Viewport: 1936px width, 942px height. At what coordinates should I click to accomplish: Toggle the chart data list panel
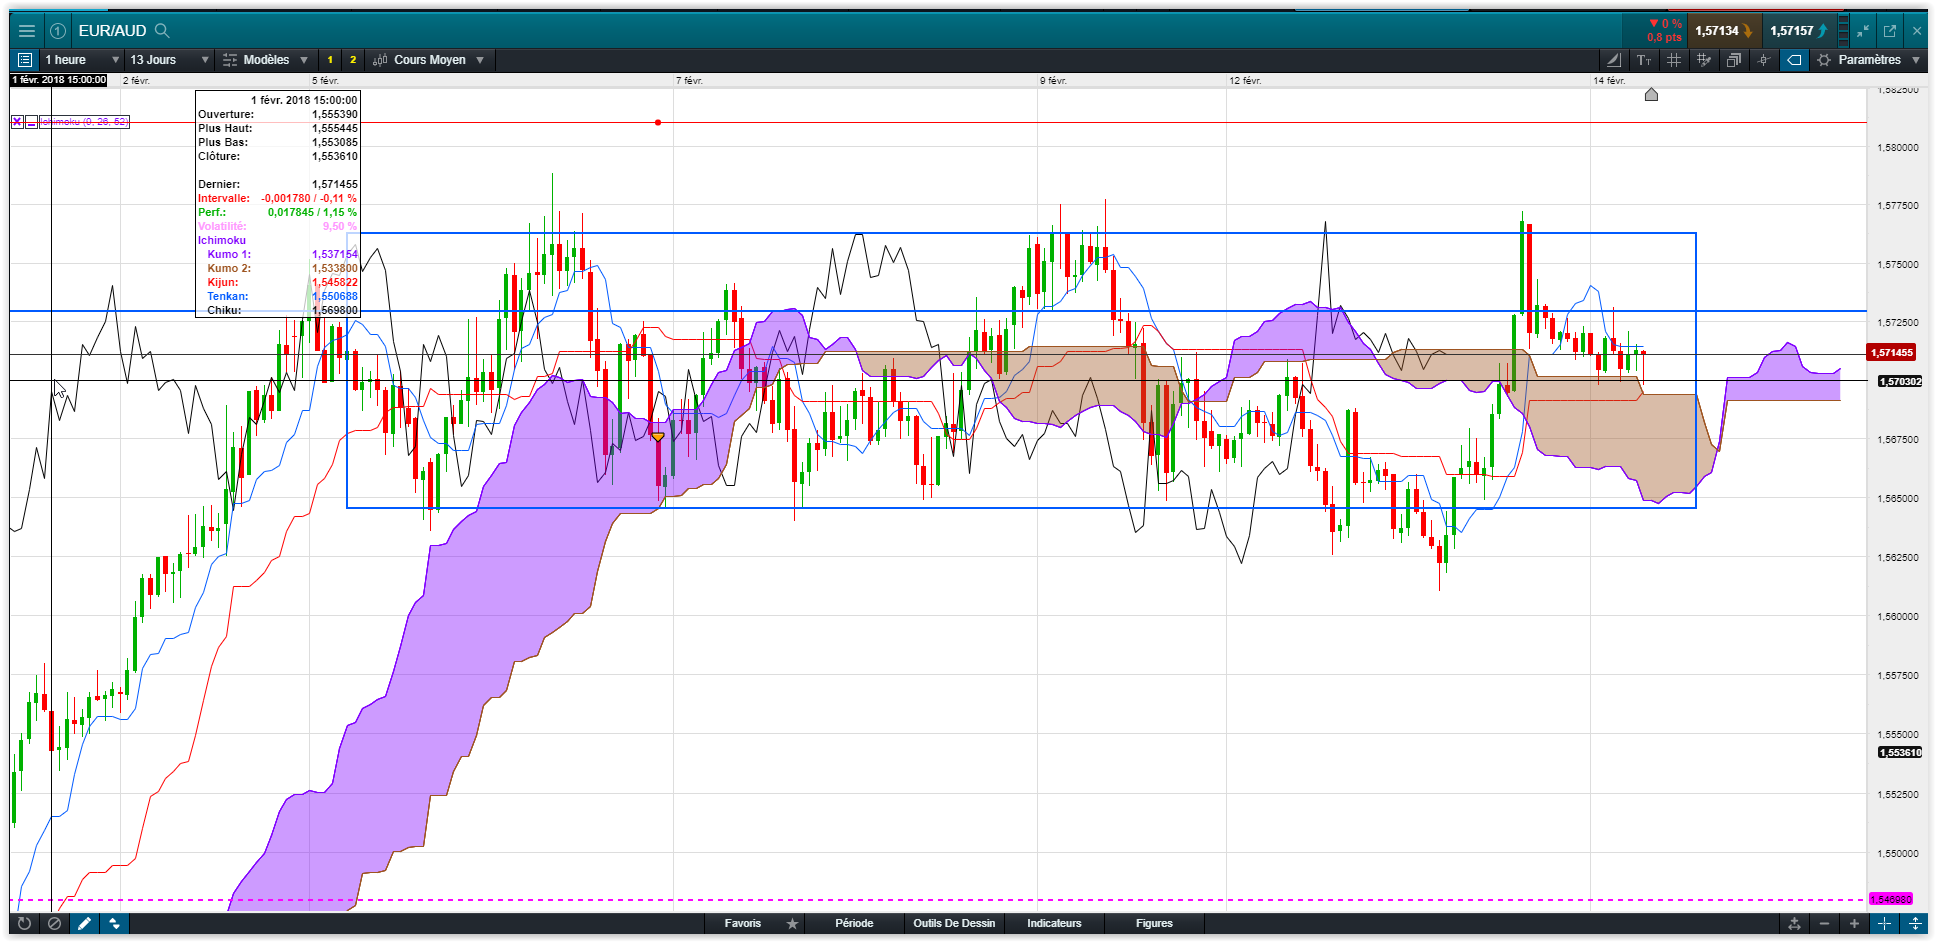(25, 60)
